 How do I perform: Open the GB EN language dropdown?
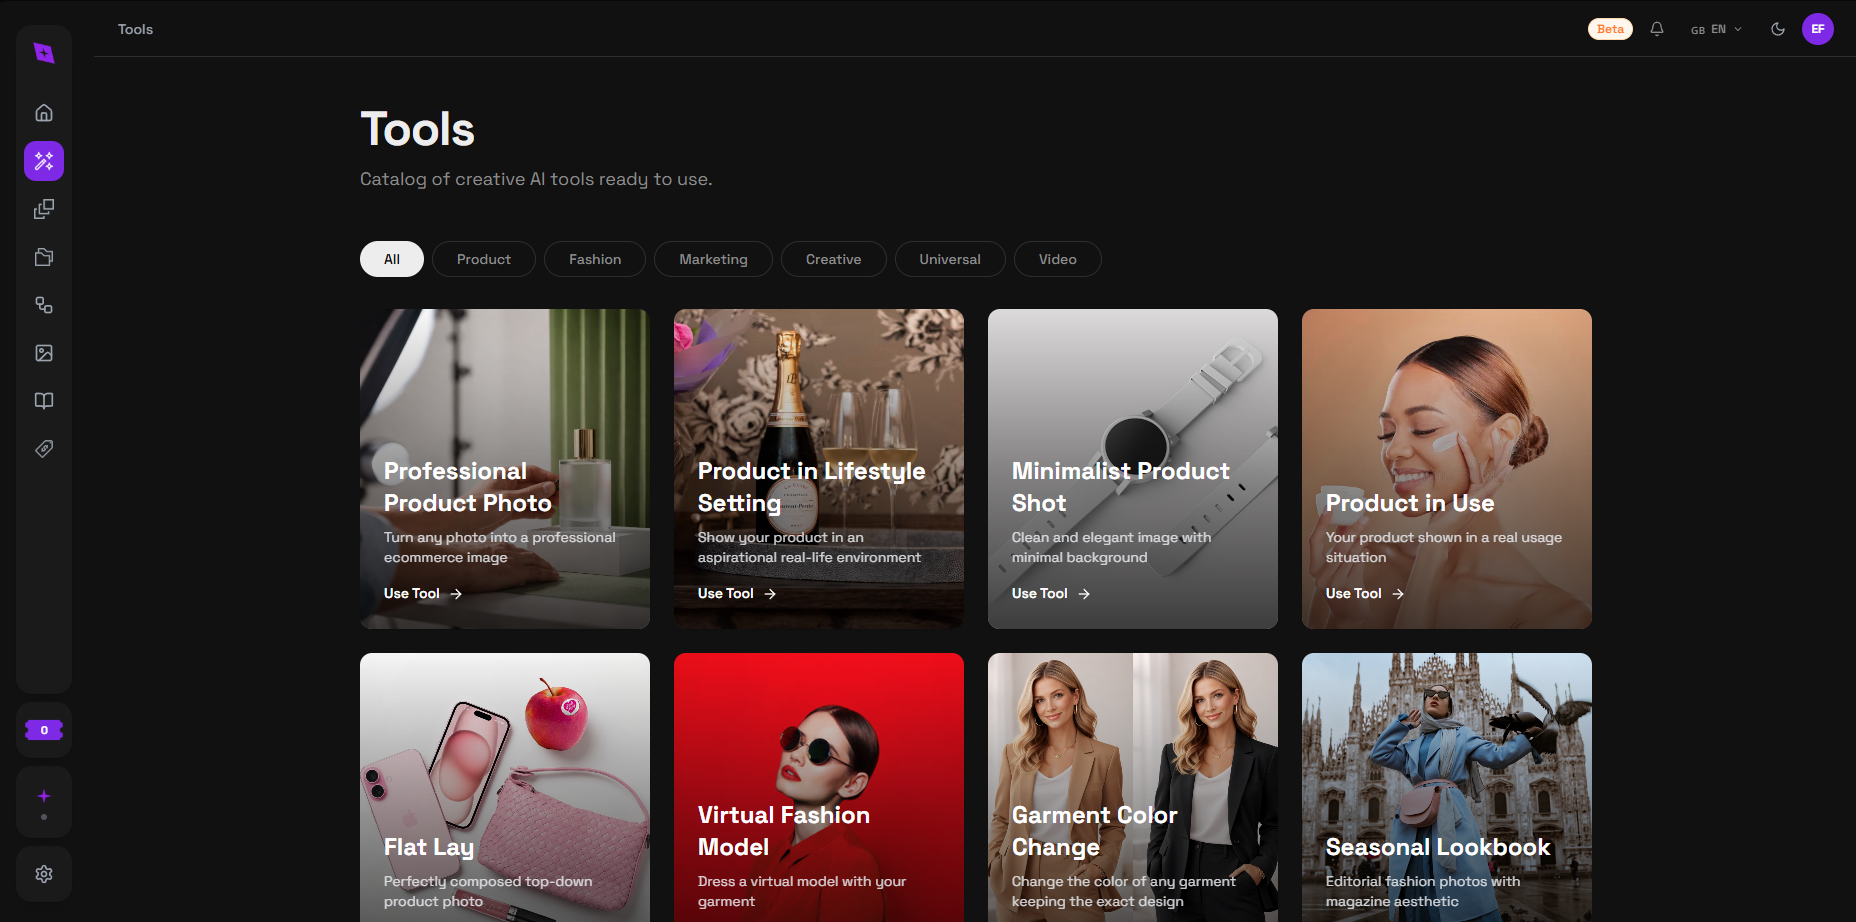[x=1717, y=29]
